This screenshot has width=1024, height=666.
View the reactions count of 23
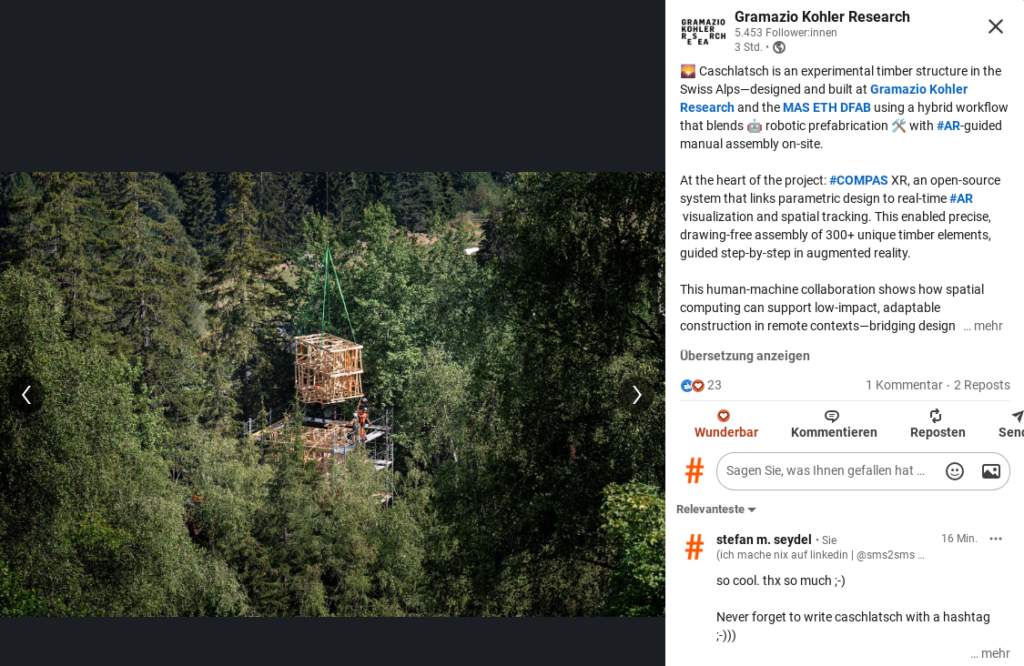point(701,385)
